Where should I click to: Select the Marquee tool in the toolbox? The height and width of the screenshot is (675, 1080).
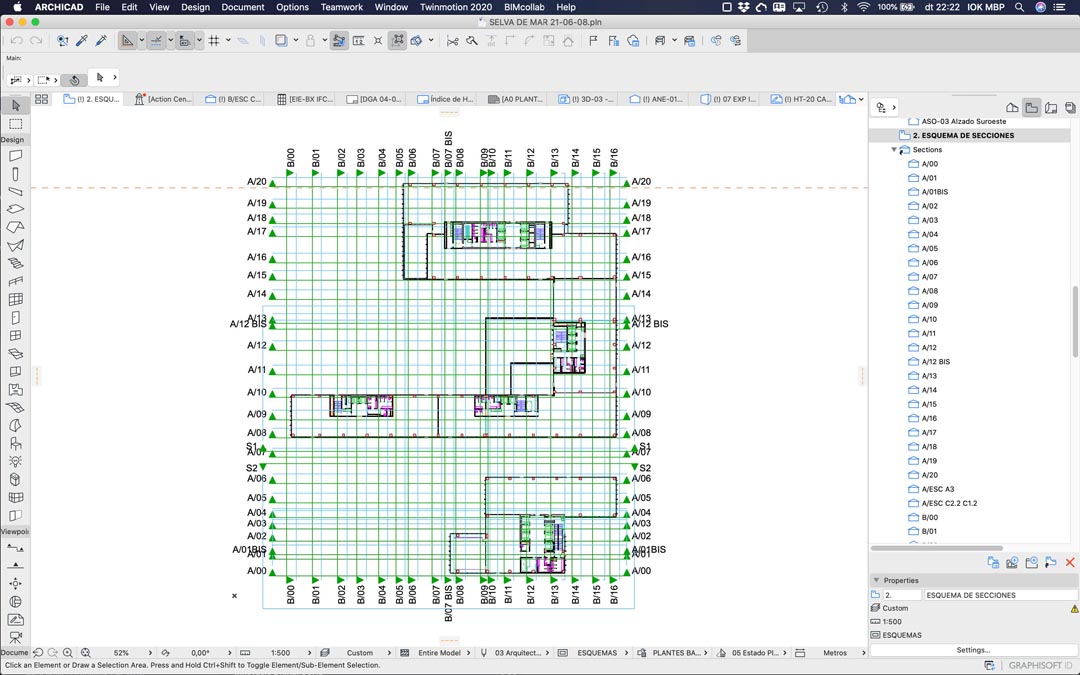15,124
